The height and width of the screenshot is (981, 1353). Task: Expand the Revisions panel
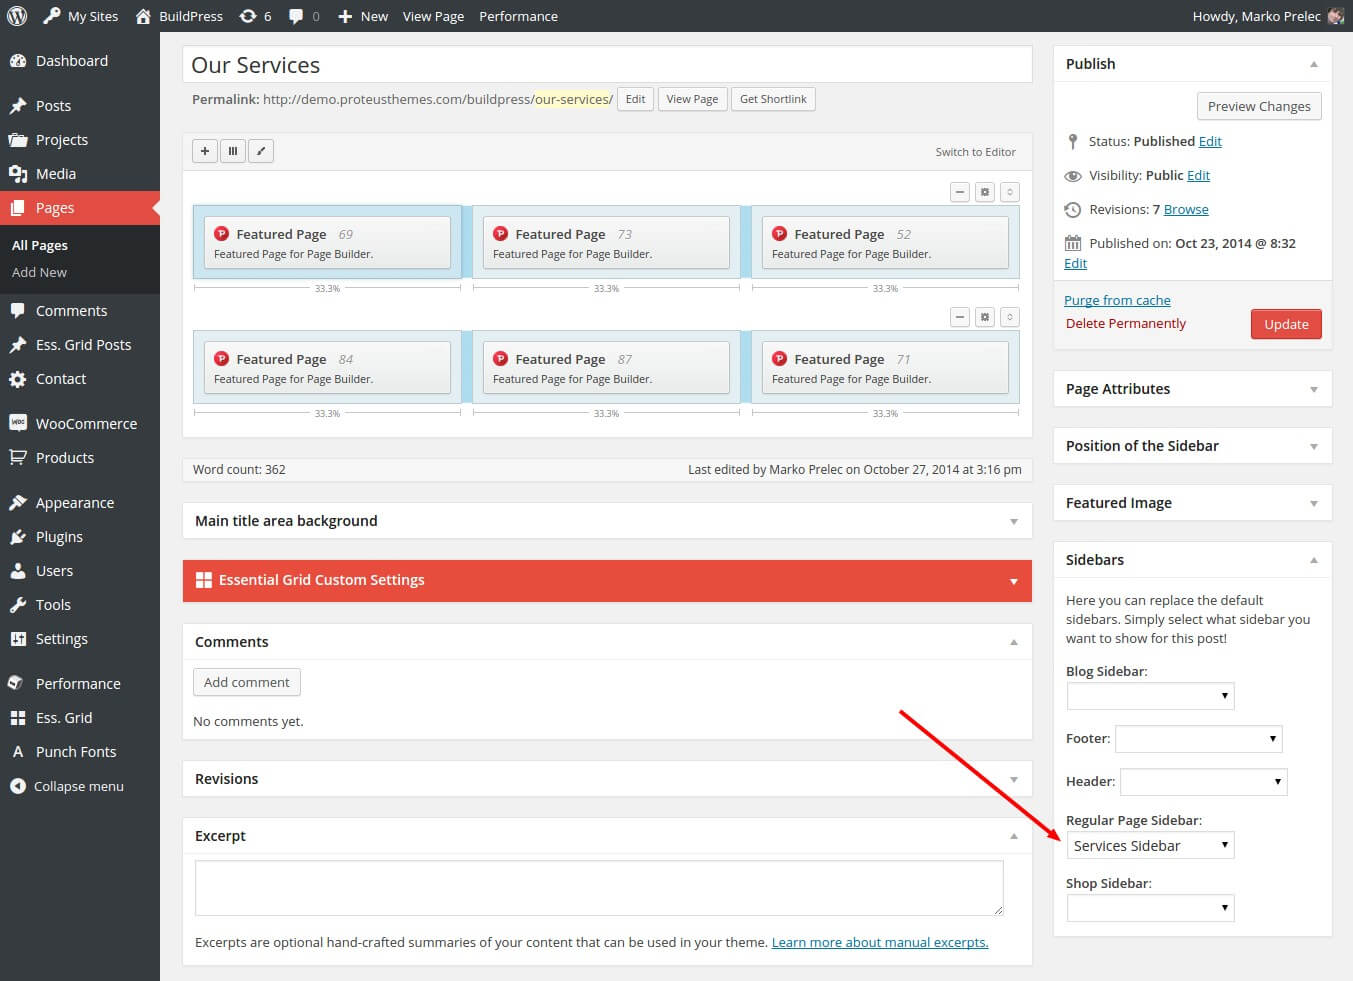click(x=1014, y=780)
